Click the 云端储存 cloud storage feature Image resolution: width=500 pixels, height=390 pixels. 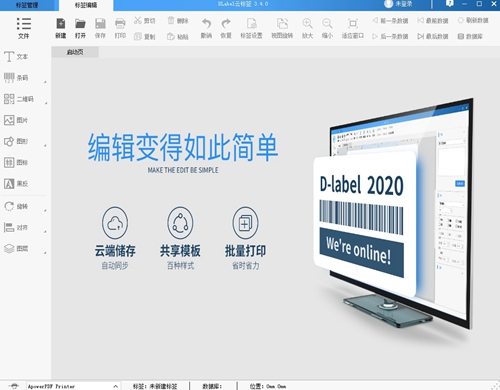pyautogui.click(x=115, y=238)
